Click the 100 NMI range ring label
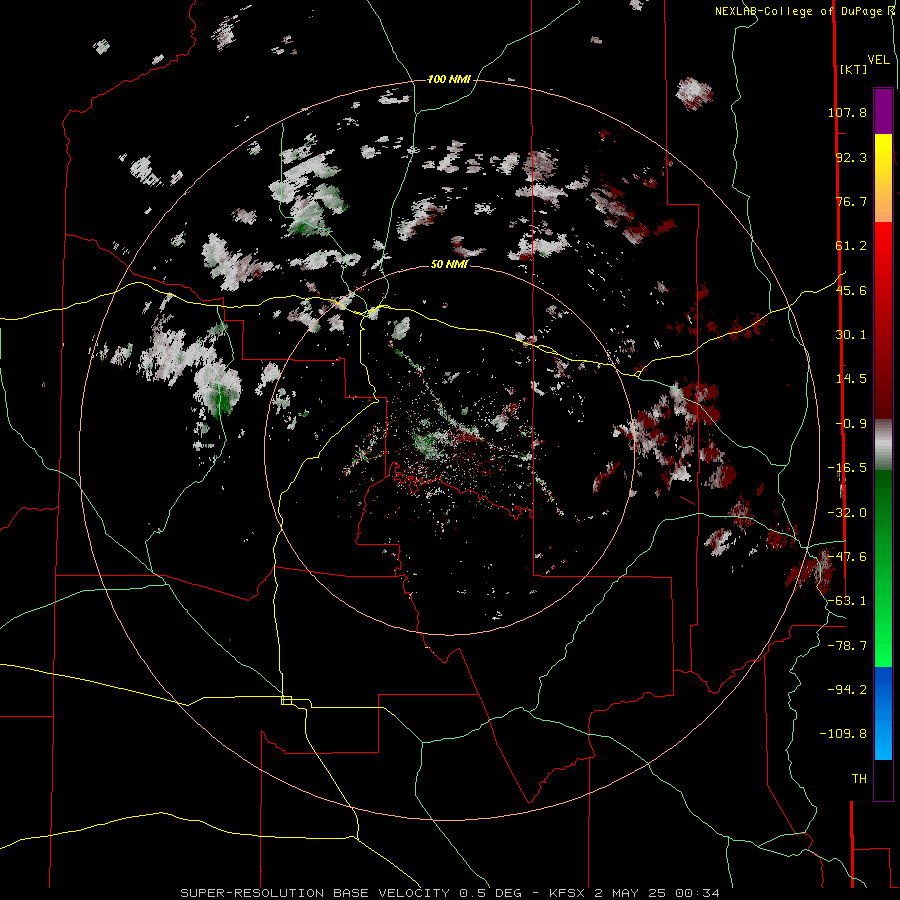Image resolution: width=900 pixels, height=900 pixels. point(449,79)
